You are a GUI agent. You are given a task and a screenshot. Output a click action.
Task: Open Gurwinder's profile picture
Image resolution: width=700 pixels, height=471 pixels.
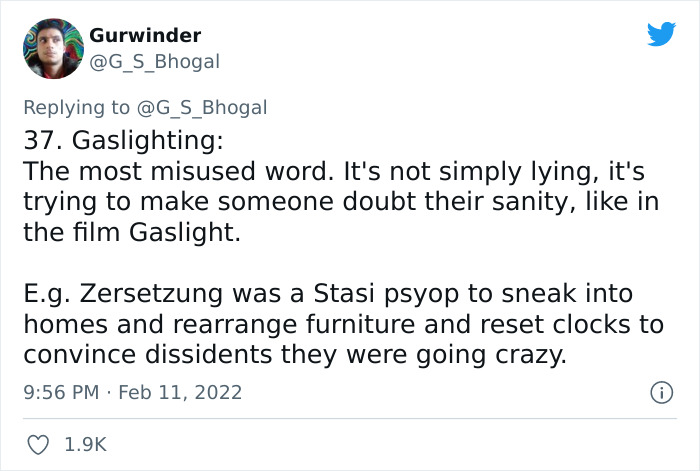coord(50,47)
